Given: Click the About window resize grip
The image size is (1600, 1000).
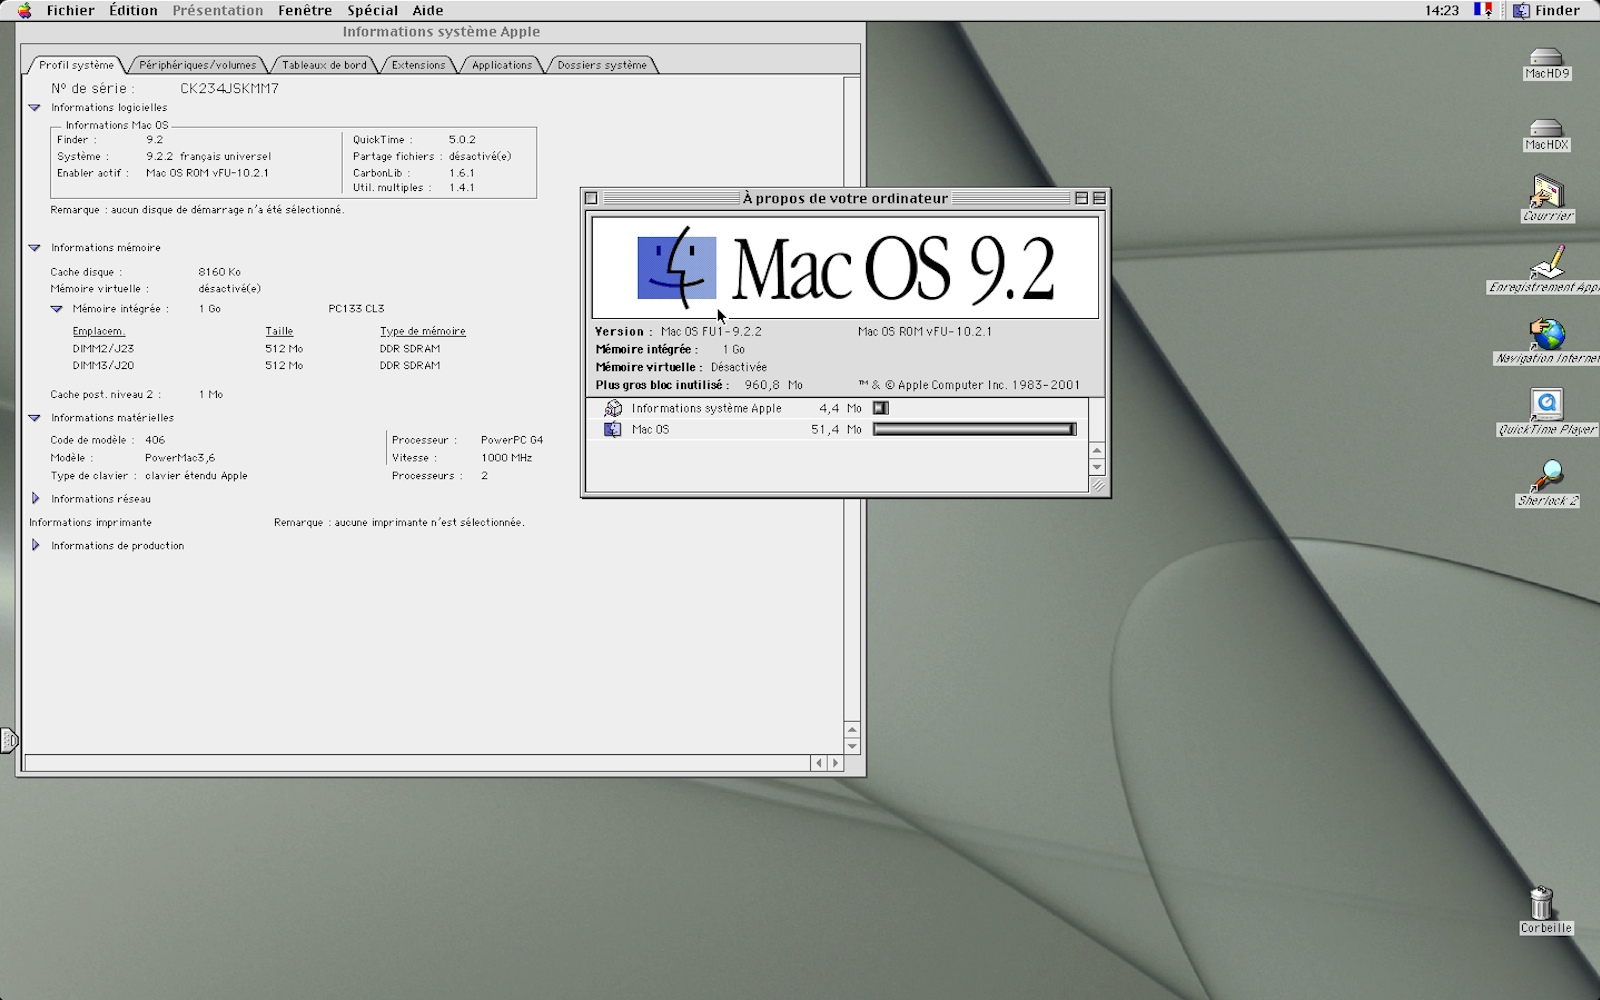Looking at the screenshot, I should (1097, 485).
